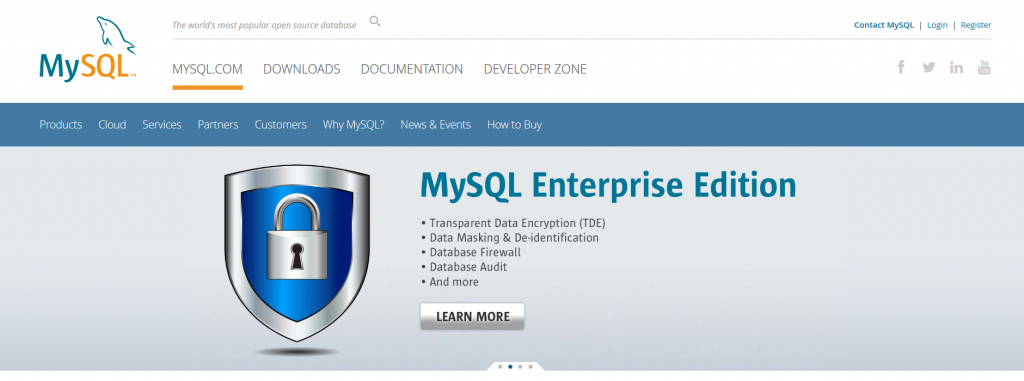Viewport: 1024px width, 381px height.
Task: Open the MySQL Facebook page icon
Action: 901,67
